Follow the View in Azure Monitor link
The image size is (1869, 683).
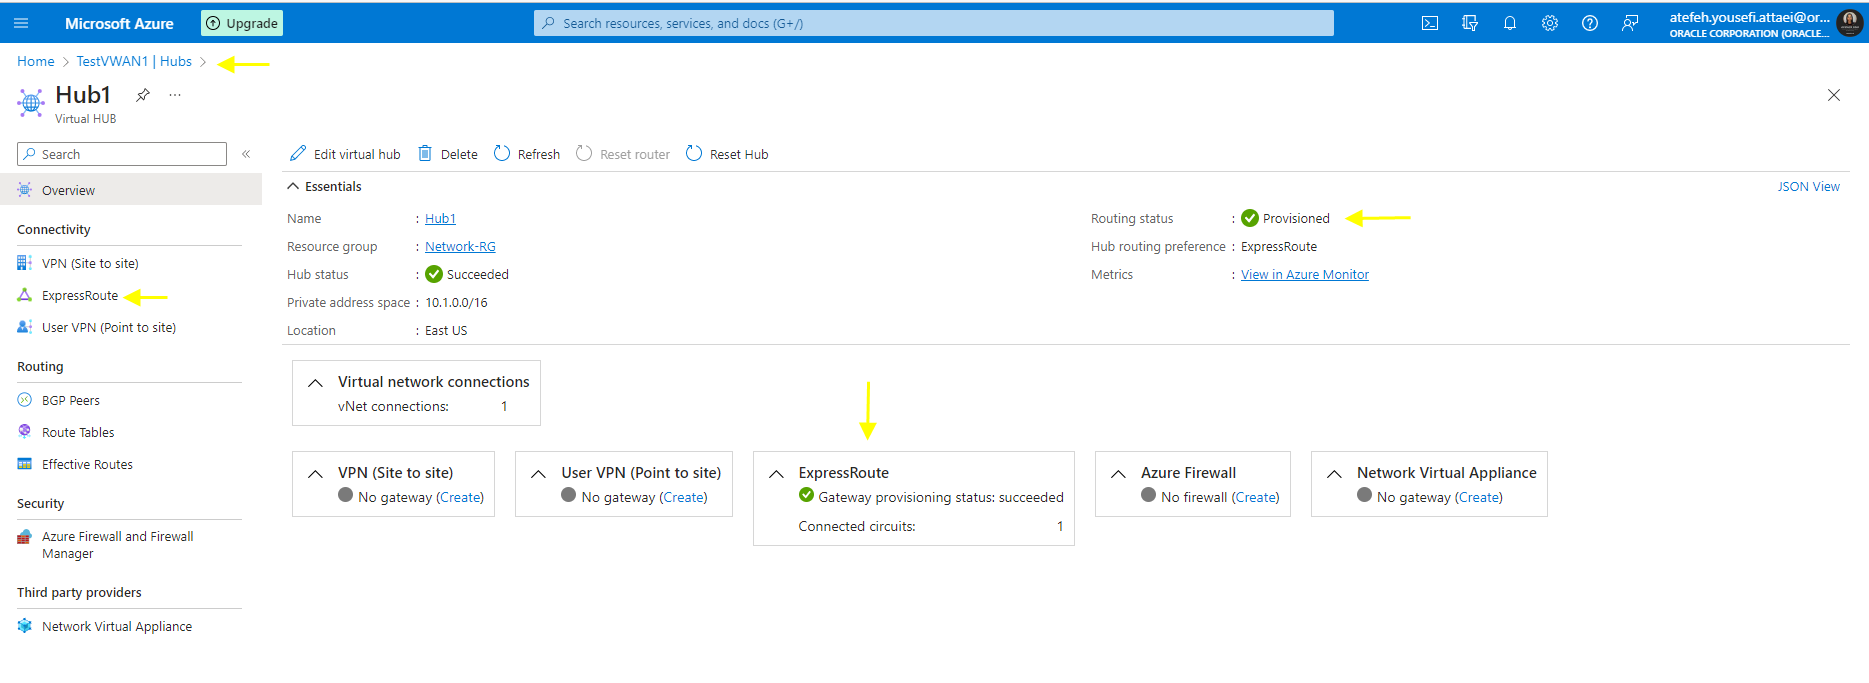(1305, 275)
